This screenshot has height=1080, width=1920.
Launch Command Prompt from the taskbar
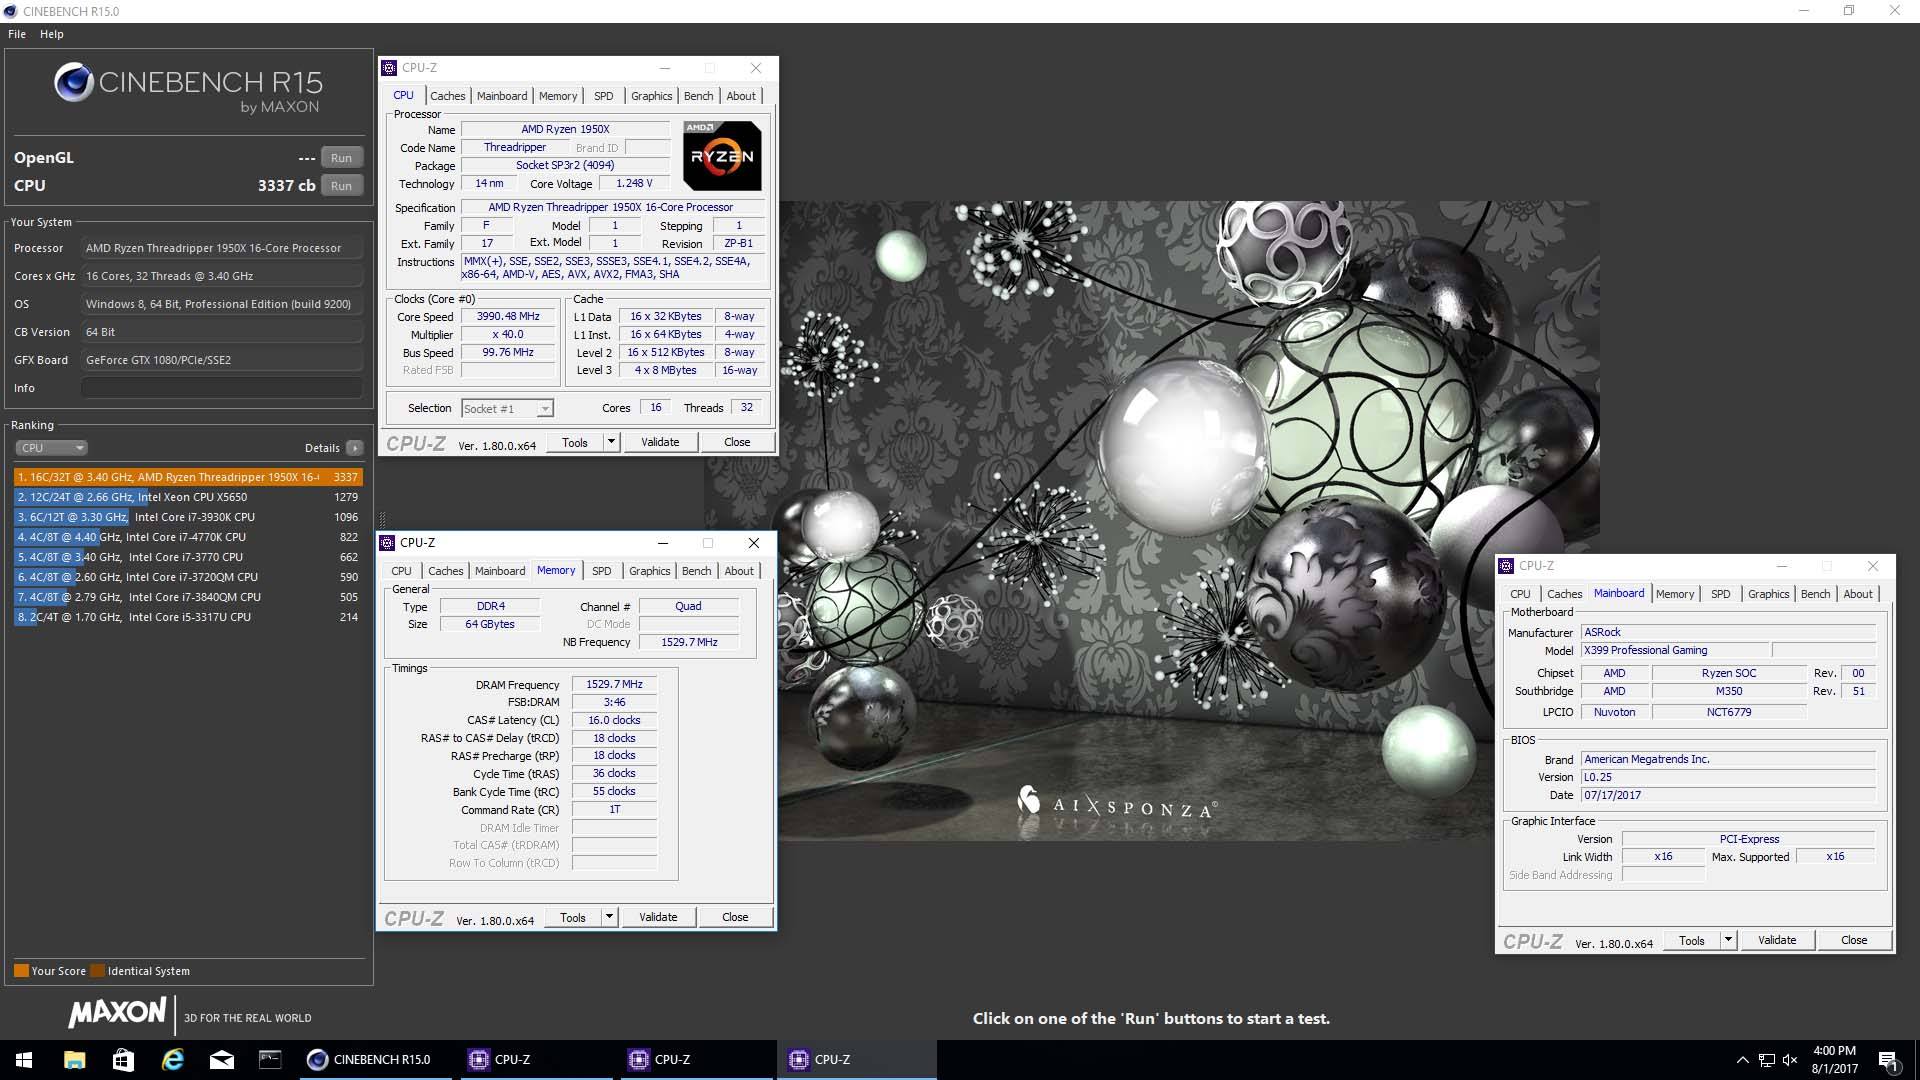point(270,1059)
